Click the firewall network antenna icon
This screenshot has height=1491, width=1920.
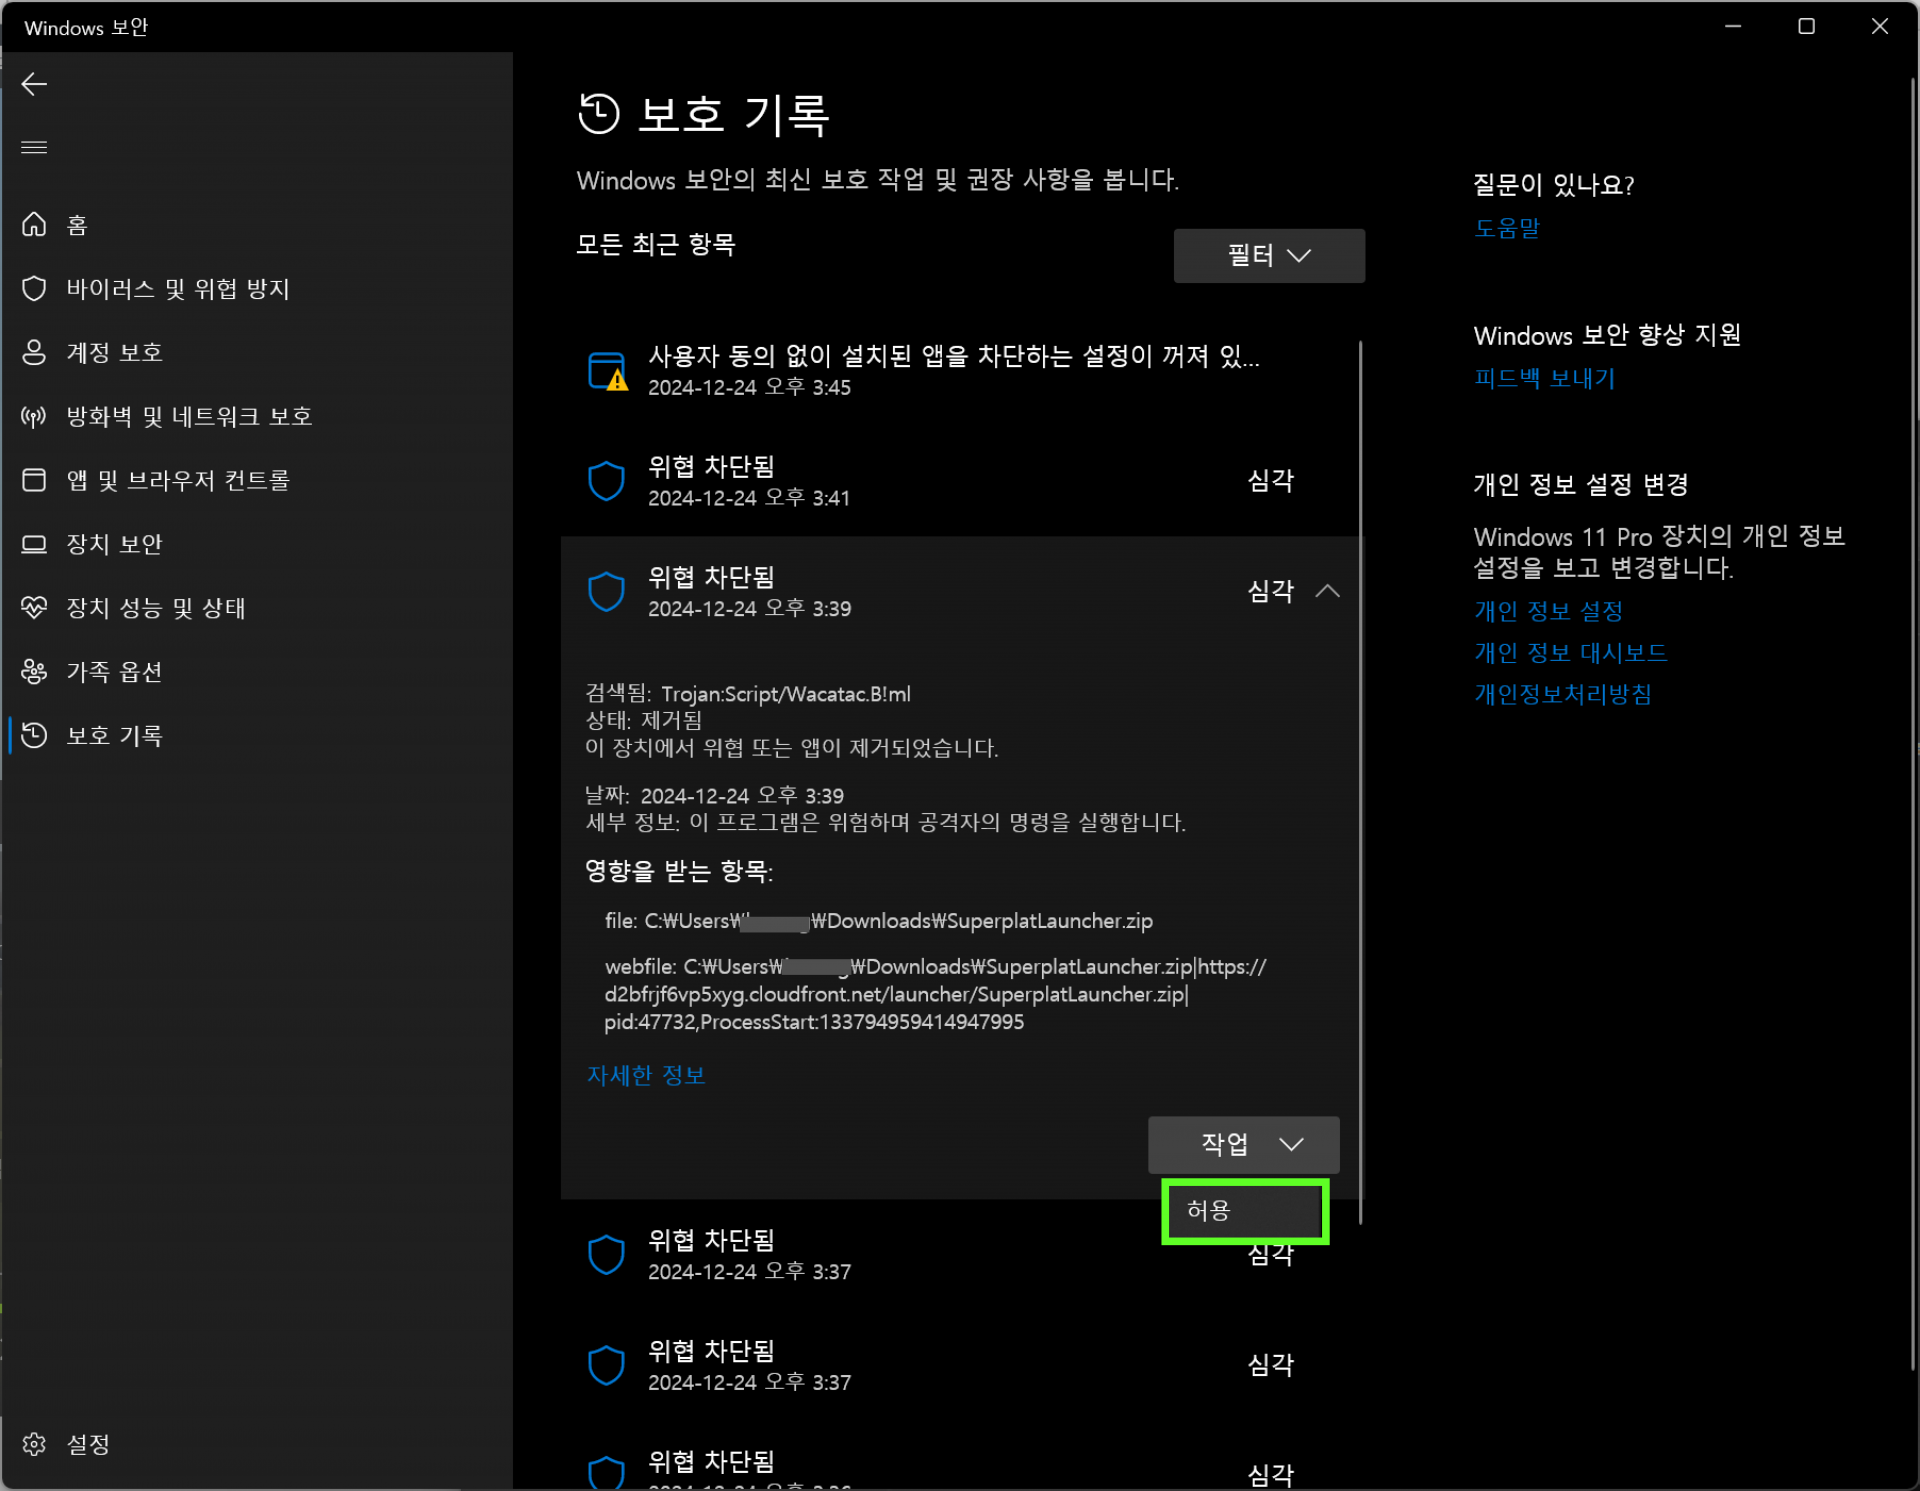tap(34, 416)
